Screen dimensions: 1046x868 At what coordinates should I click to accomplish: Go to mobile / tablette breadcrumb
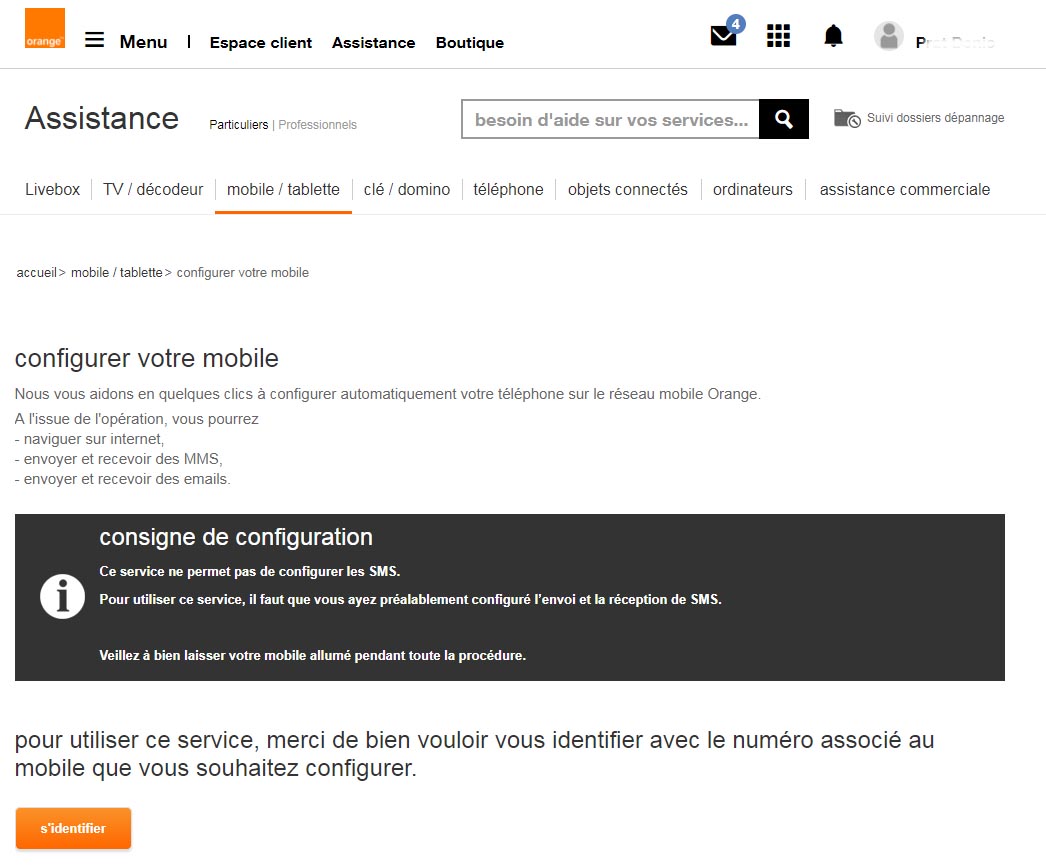coord(117,272)
